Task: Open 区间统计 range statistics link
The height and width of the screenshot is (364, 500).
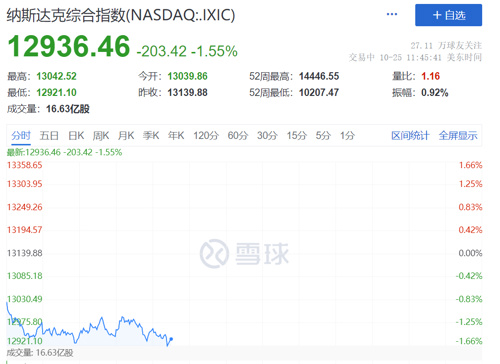Action: 410,136
